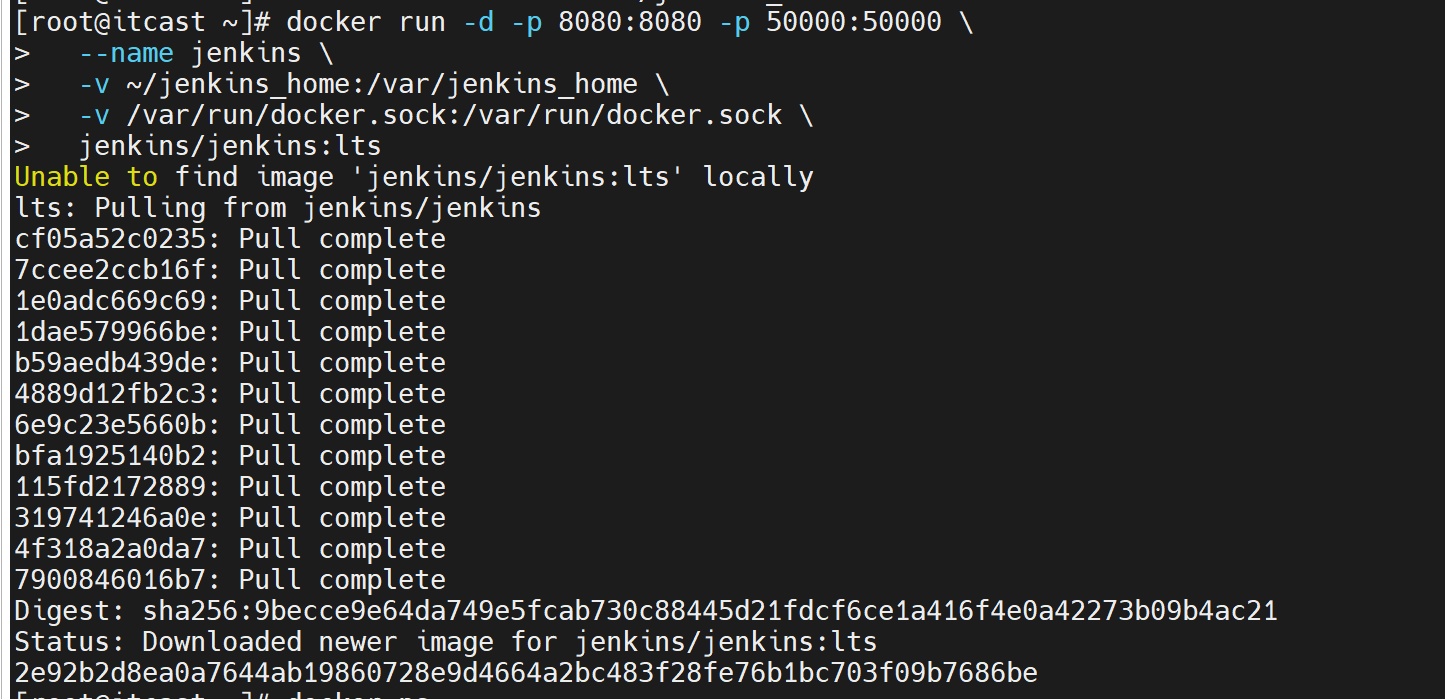Click the '/var/run/docker.sock' volume mount line
This screenshot has width=1445, height=699.
tap(414, 115)
